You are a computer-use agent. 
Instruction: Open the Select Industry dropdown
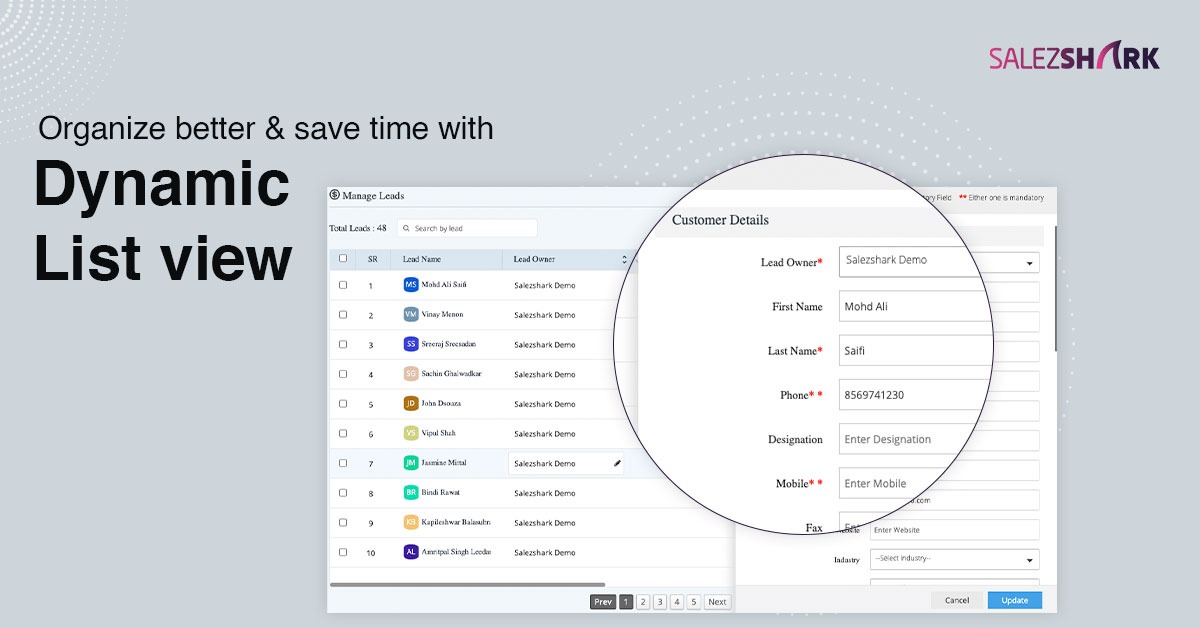click(x=954, y=559)
